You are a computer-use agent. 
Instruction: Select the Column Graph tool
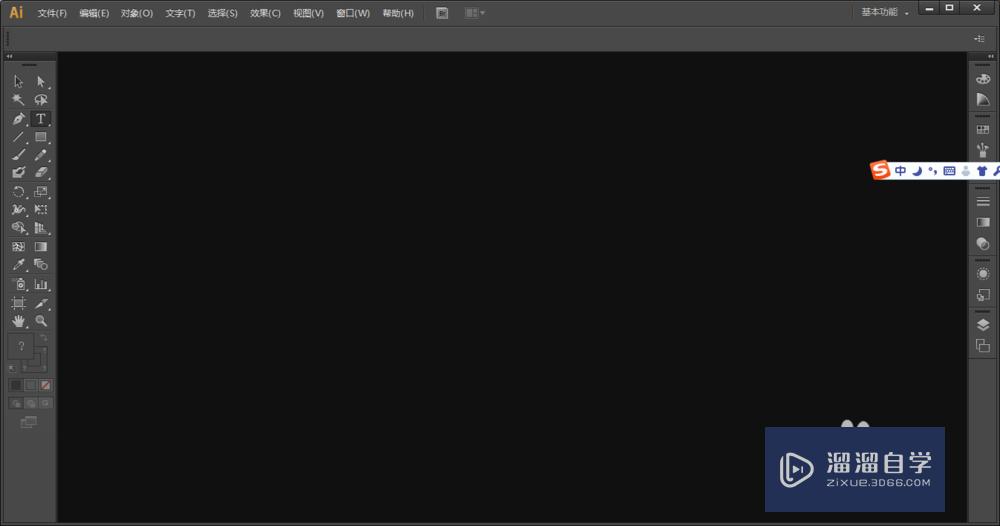click(41, 284)
